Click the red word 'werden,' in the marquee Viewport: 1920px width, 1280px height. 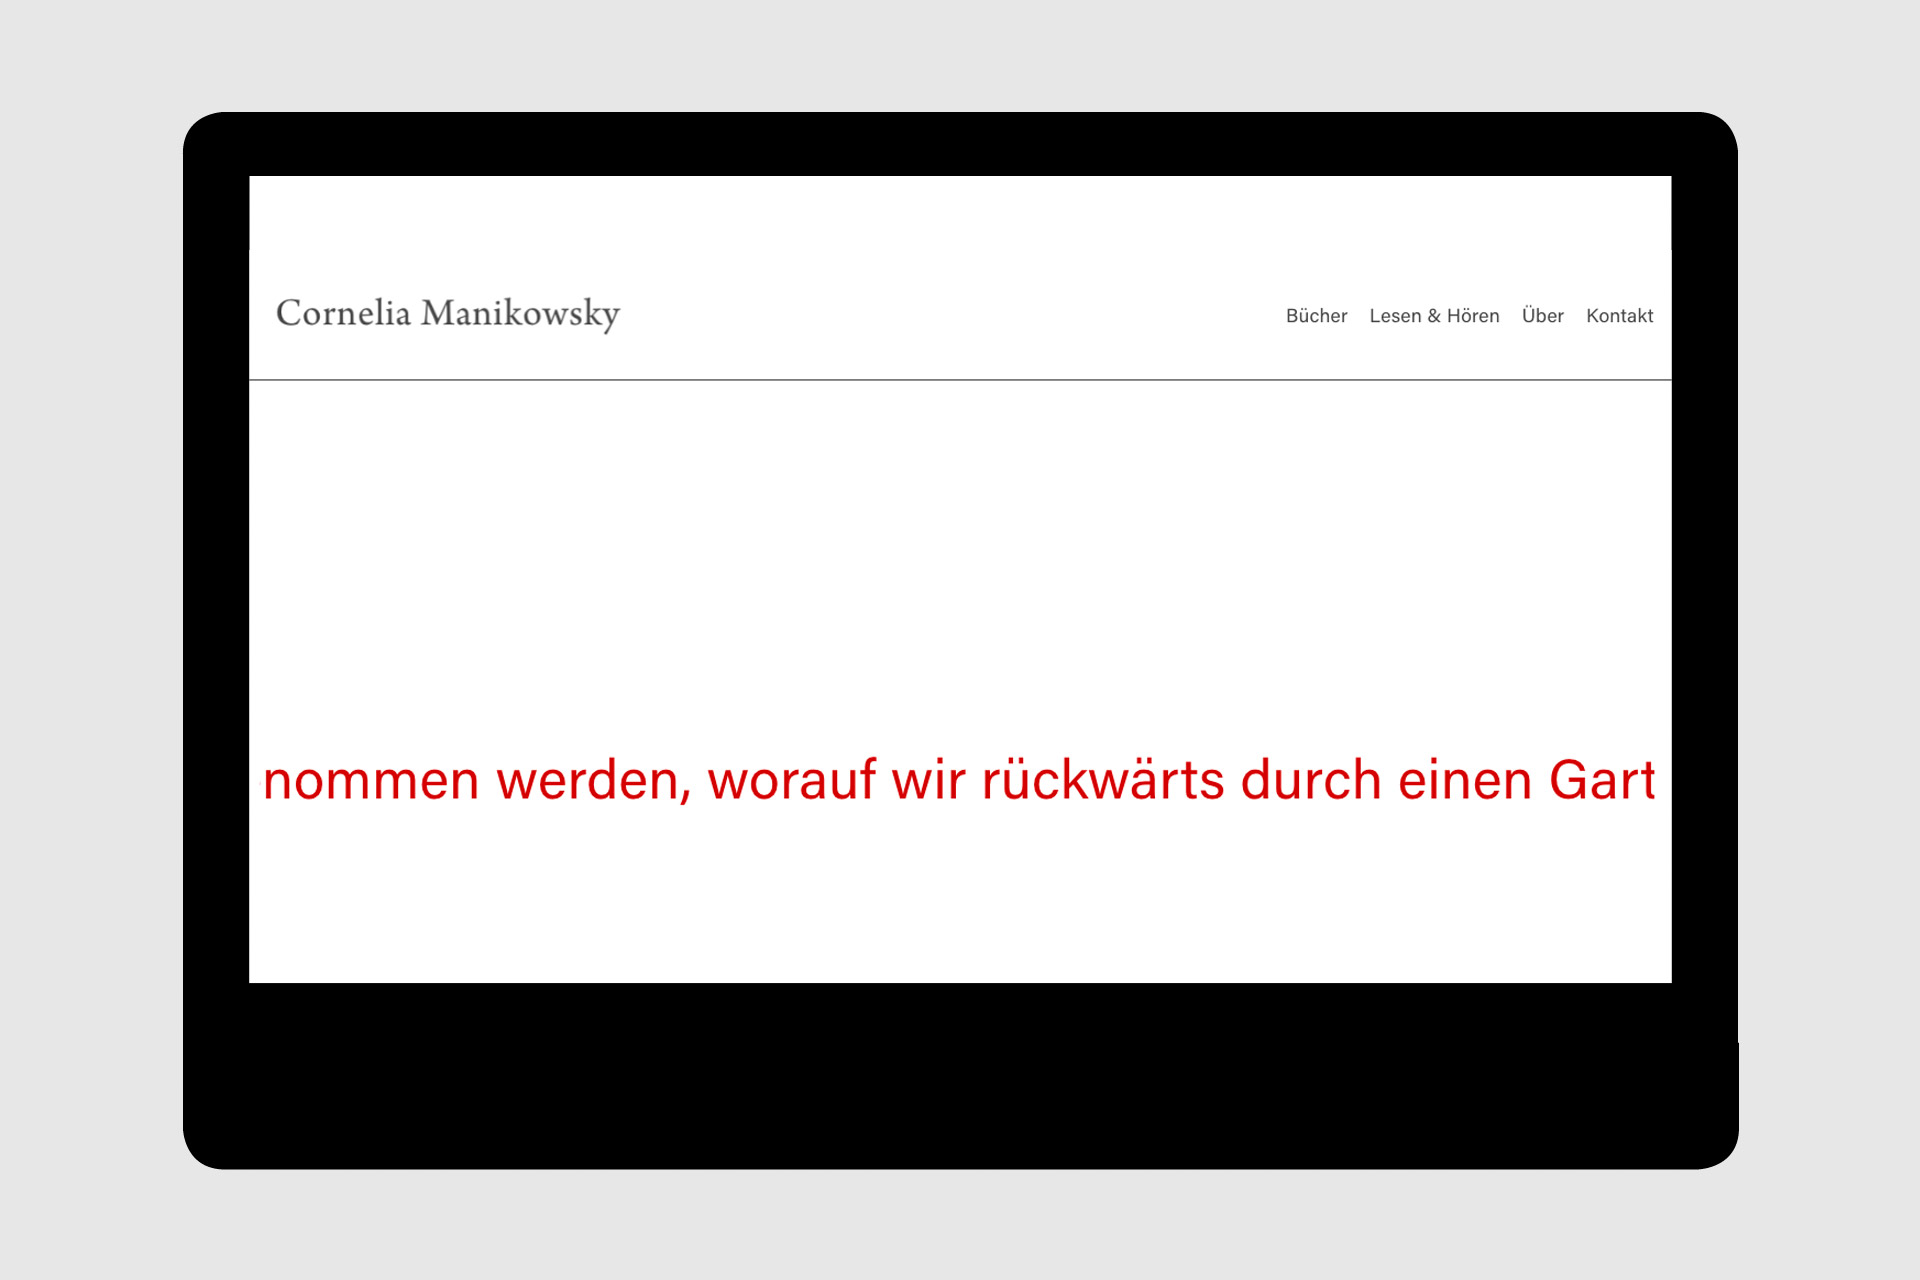(x=594, y=781)
